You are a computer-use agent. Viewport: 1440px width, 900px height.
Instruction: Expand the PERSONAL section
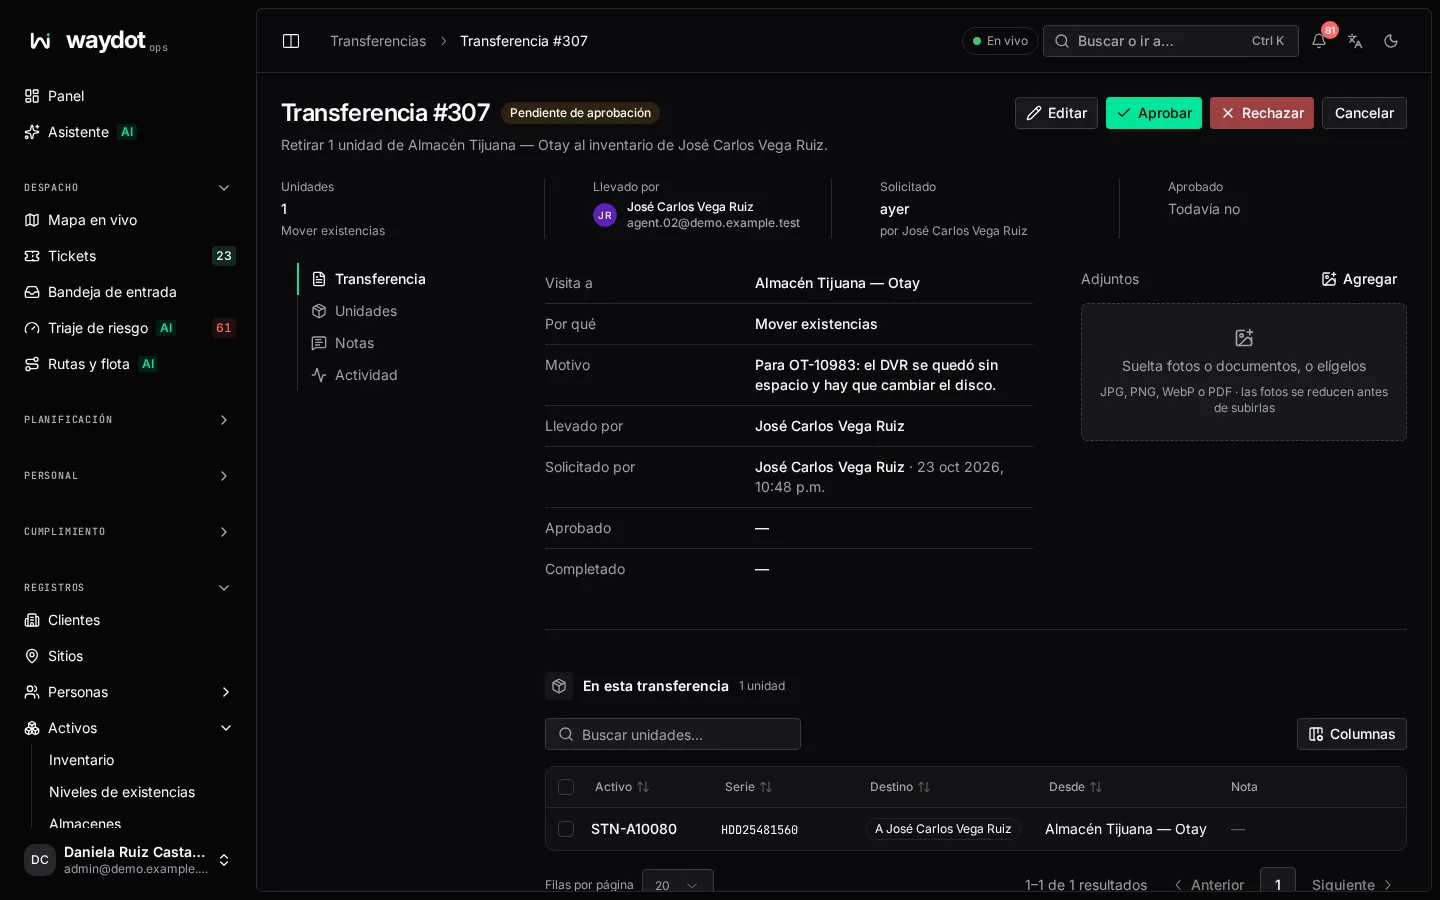128,476
